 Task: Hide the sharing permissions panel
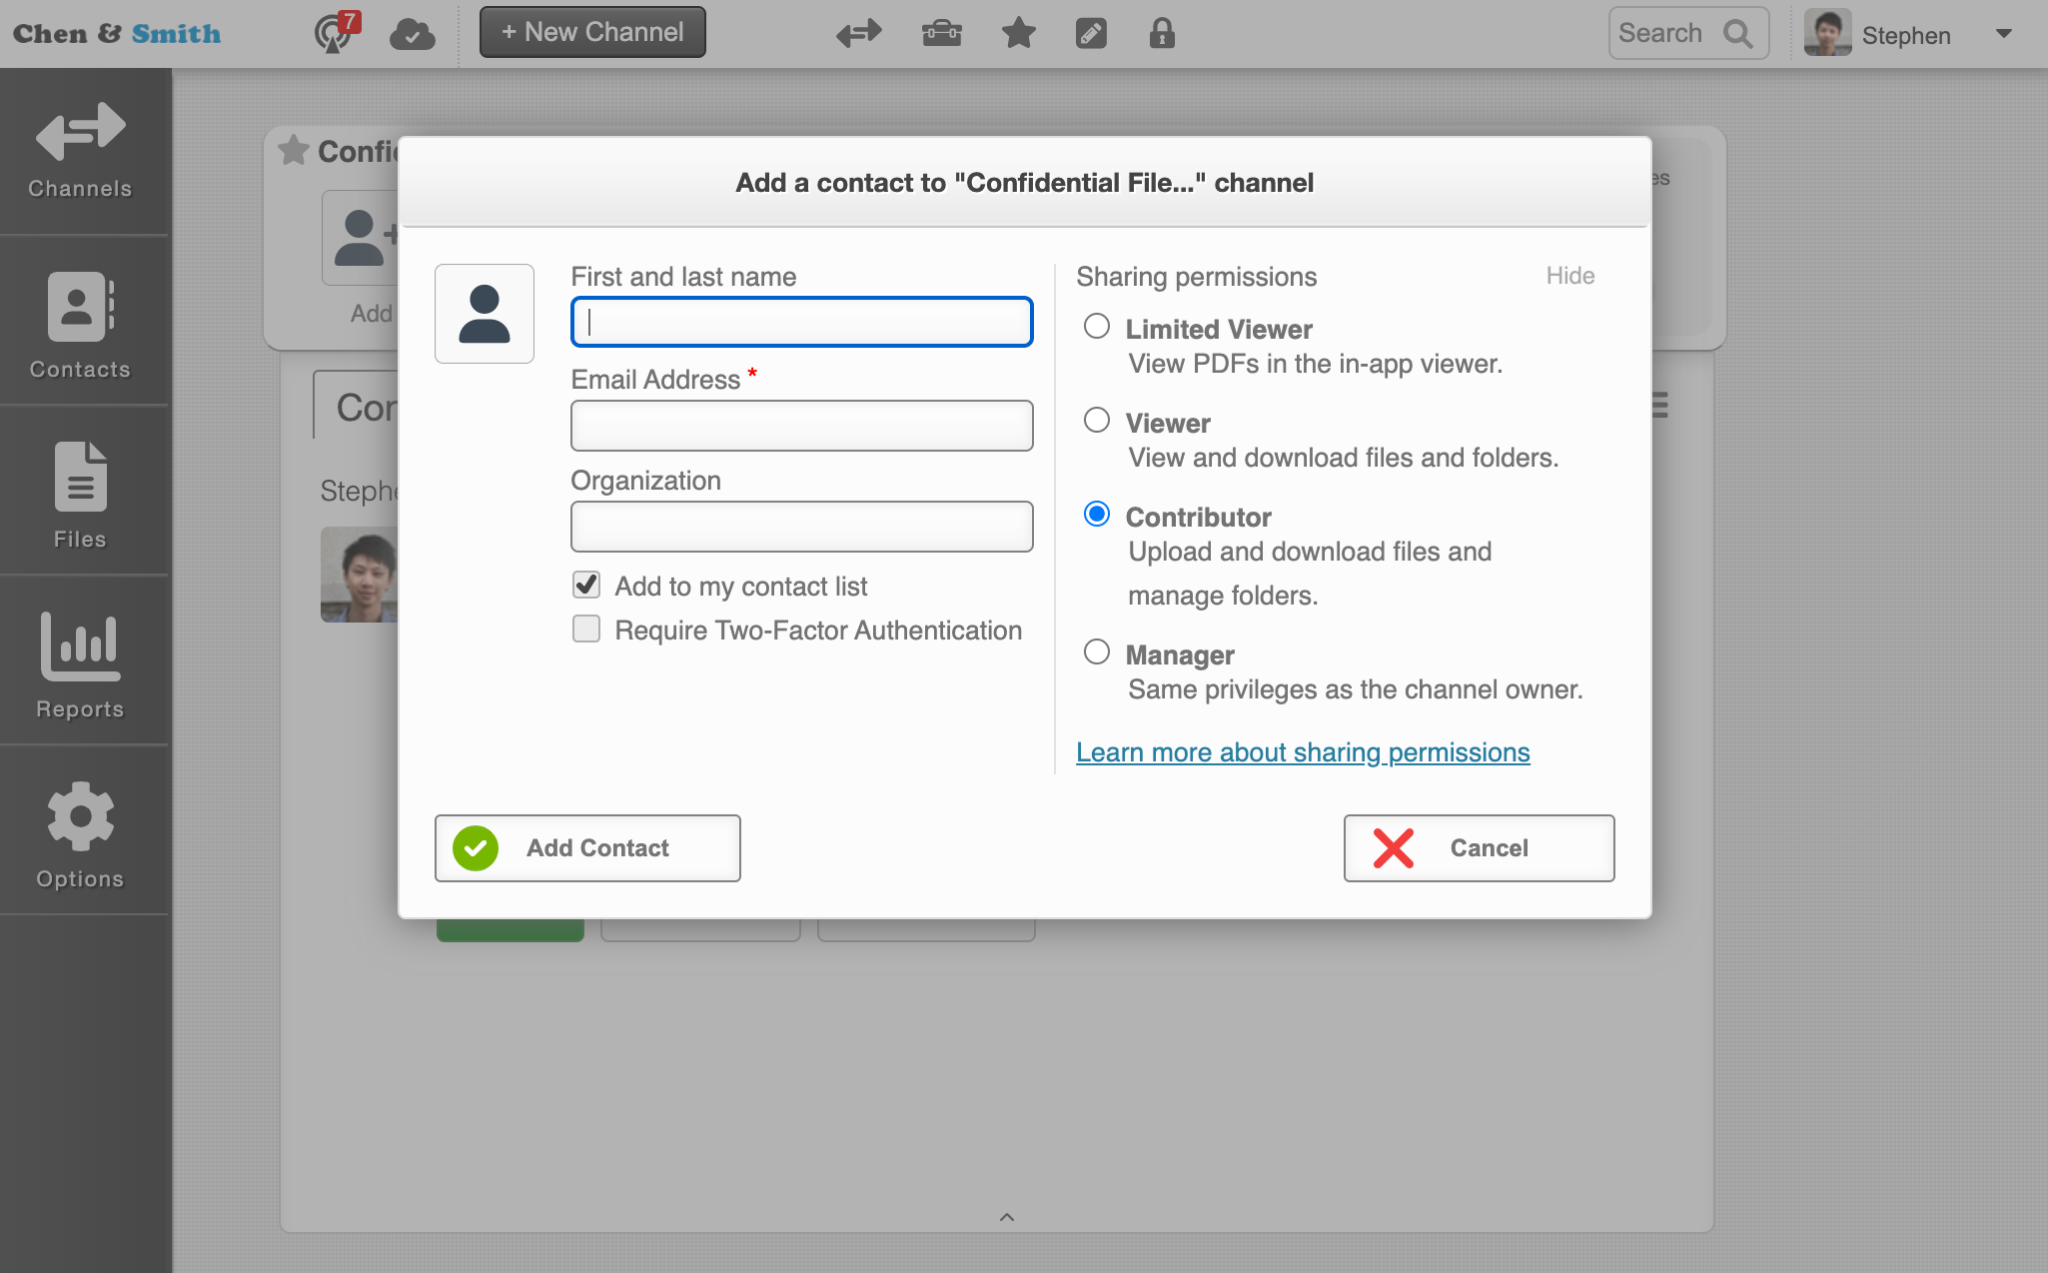pyautogui.click(x=1569, y=276)
